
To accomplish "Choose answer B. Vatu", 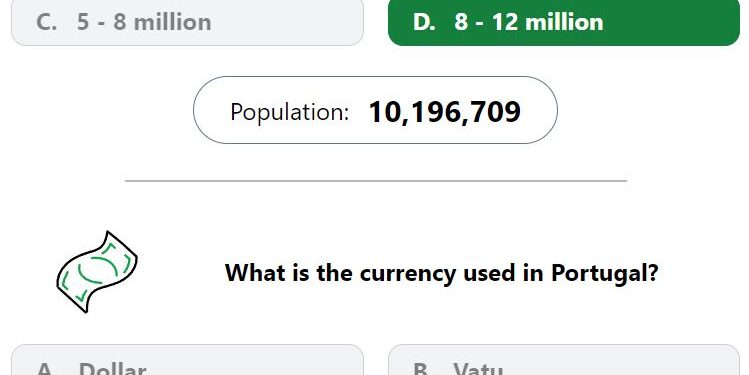I will click(x=564, y=360).
